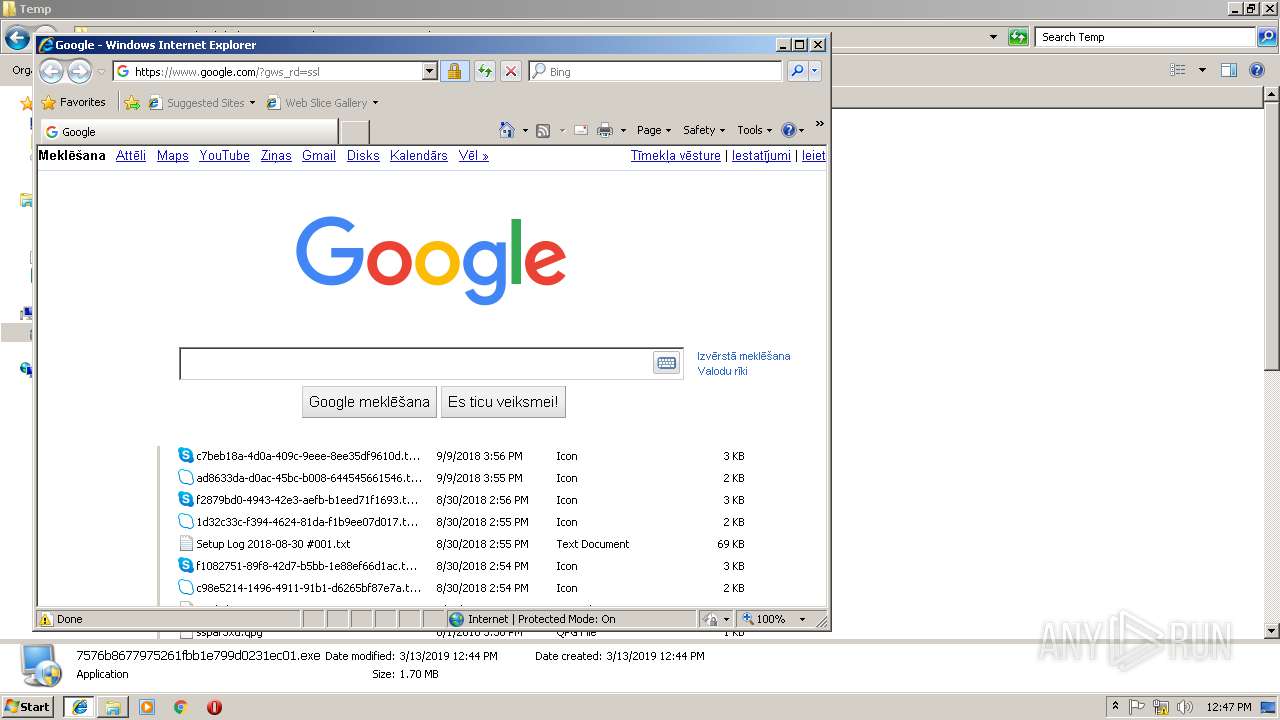Open the Favorites menu button

pyautogui.click(x=73, y=102)
